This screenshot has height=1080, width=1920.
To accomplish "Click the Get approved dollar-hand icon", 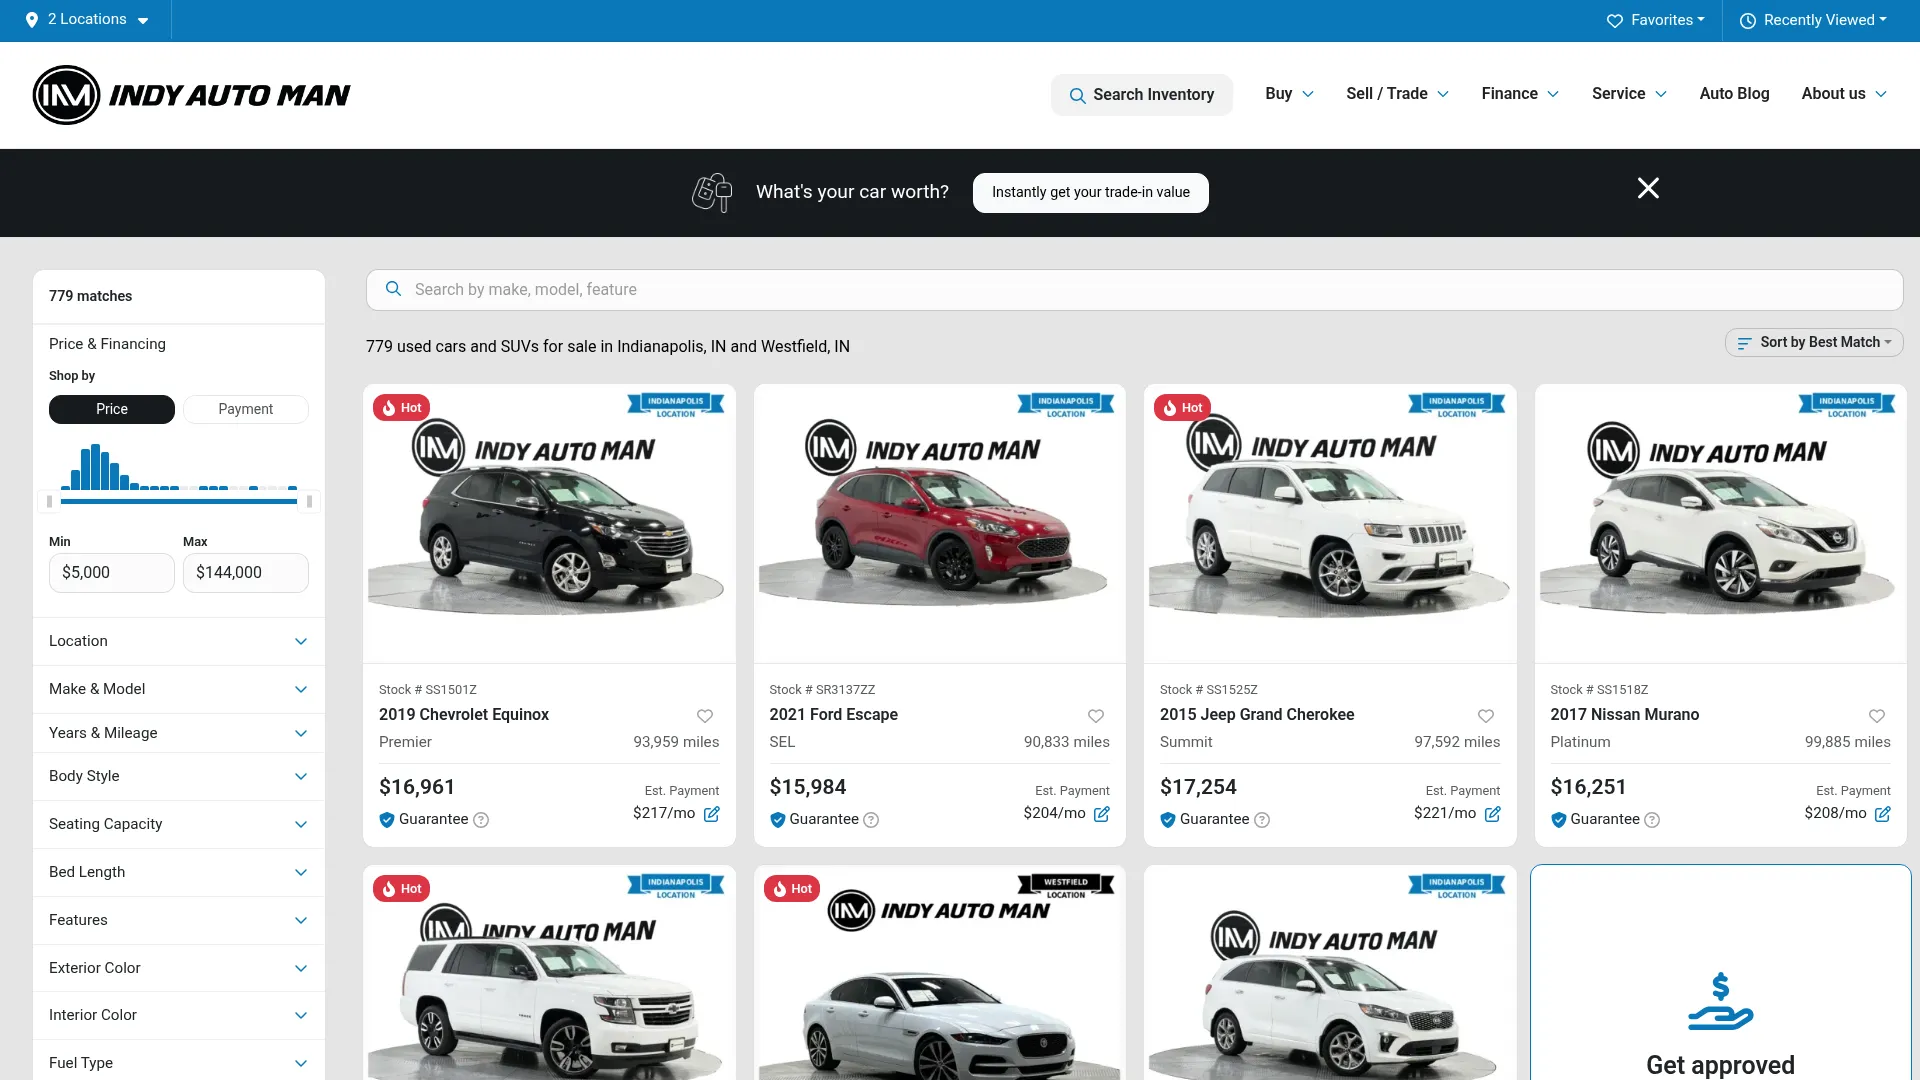I will [x=1720, y=1001].
